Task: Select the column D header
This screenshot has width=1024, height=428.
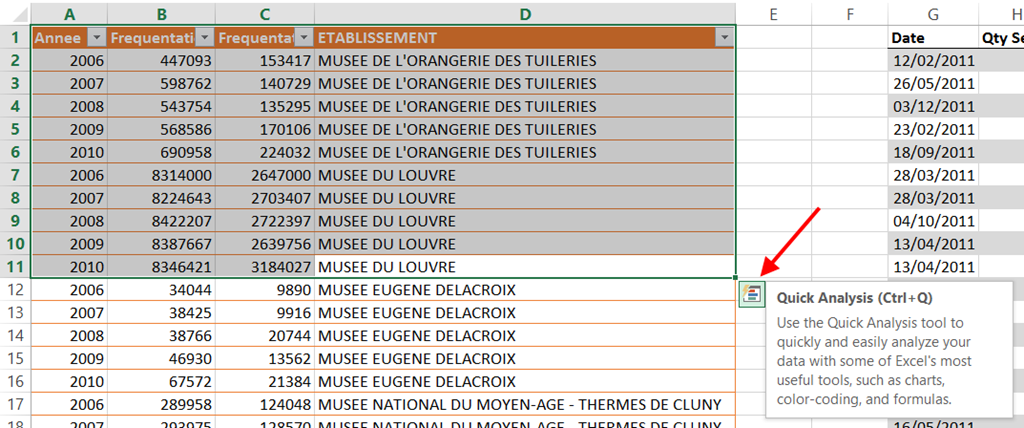Action: click(x=524, y=13)
